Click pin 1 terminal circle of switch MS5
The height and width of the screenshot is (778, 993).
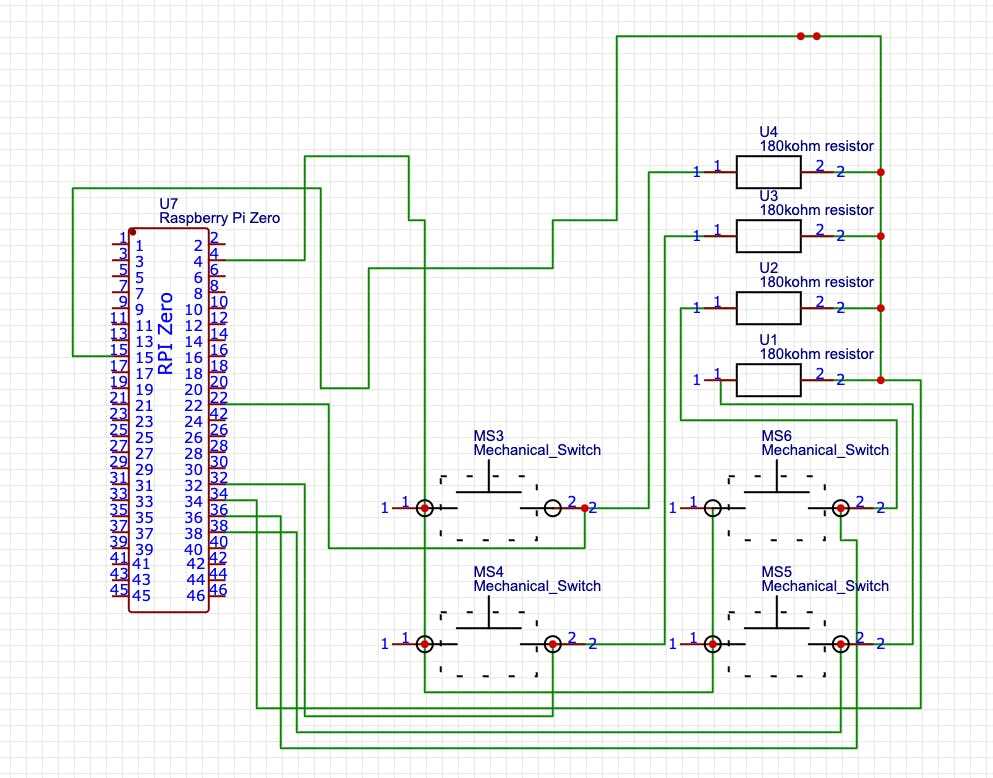tap(712, 644)
